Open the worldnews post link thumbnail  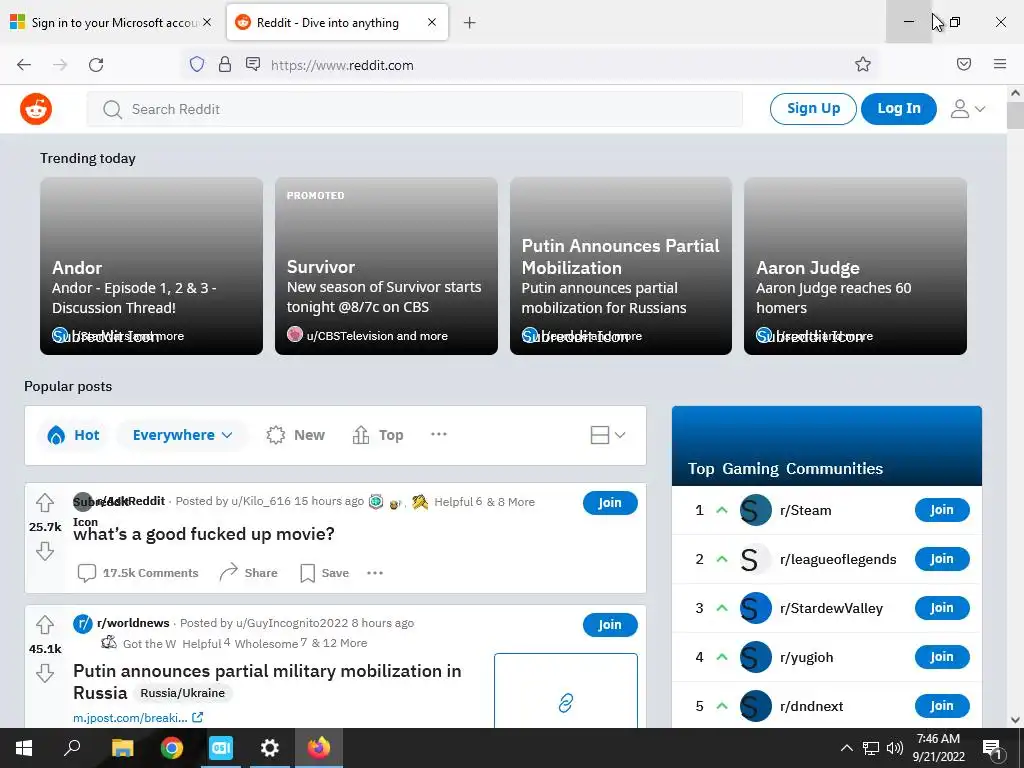(x=566, y=691)
